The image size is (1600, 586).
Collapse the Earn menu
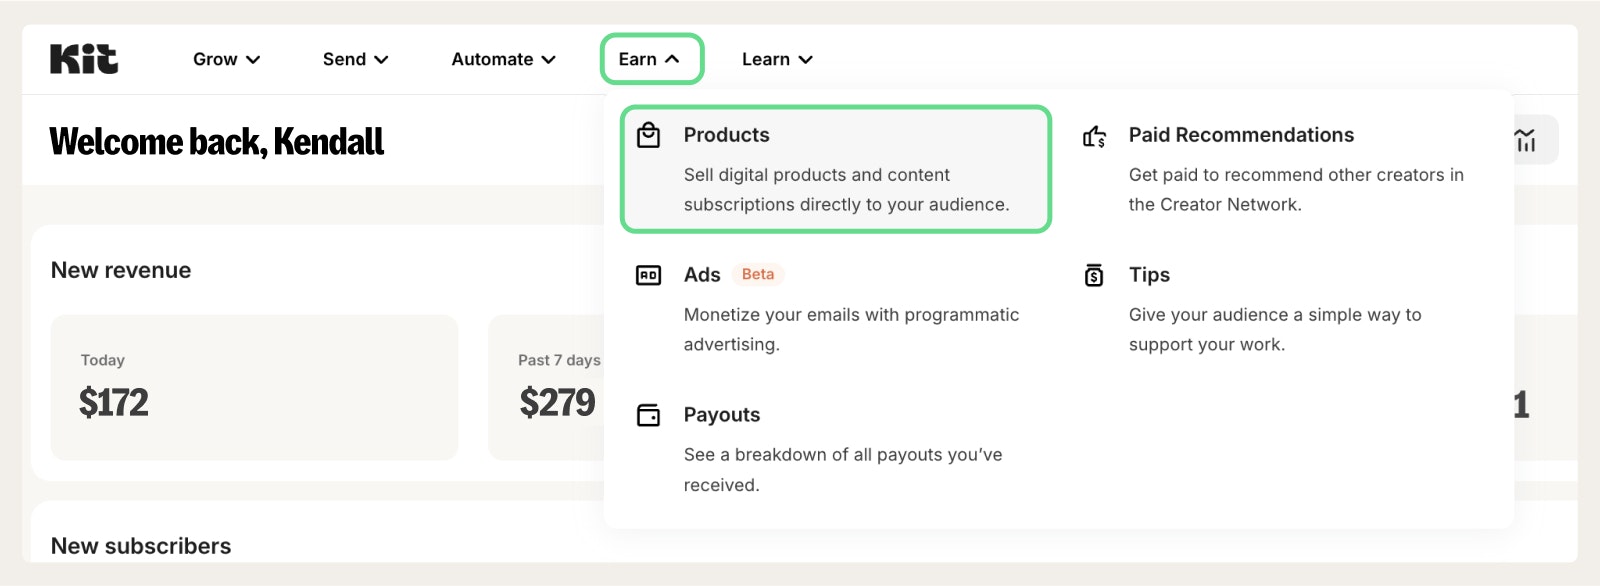[651, 59]
